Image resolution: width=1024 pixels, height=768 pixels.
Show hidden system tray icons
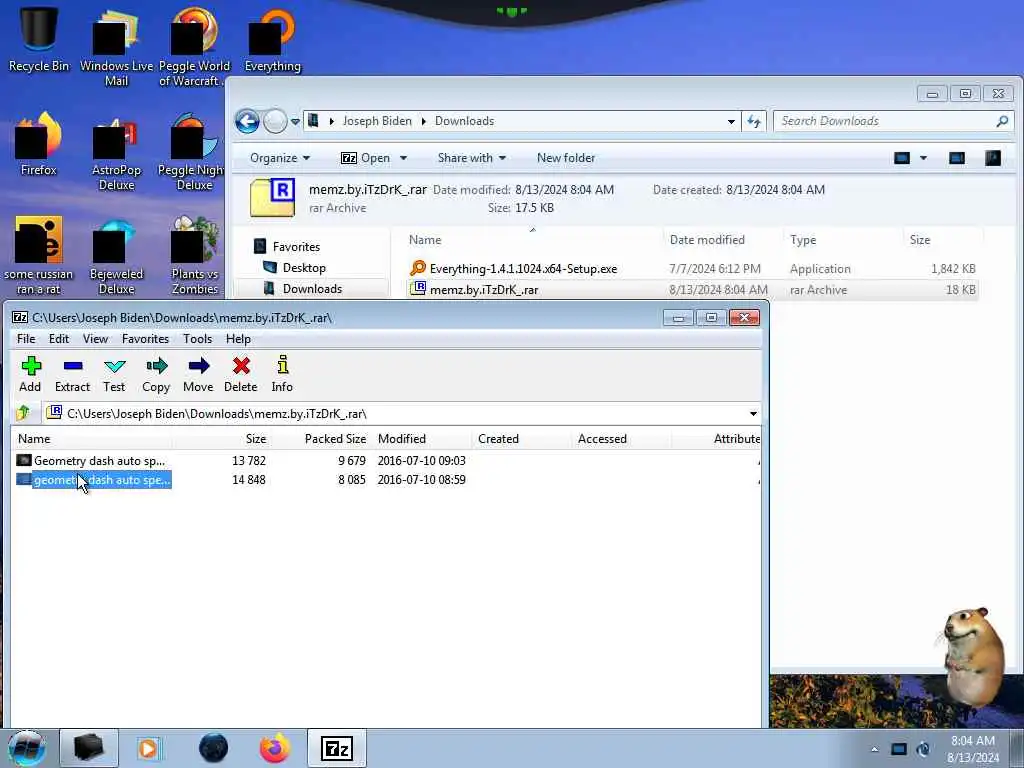[x=874, y=749]
